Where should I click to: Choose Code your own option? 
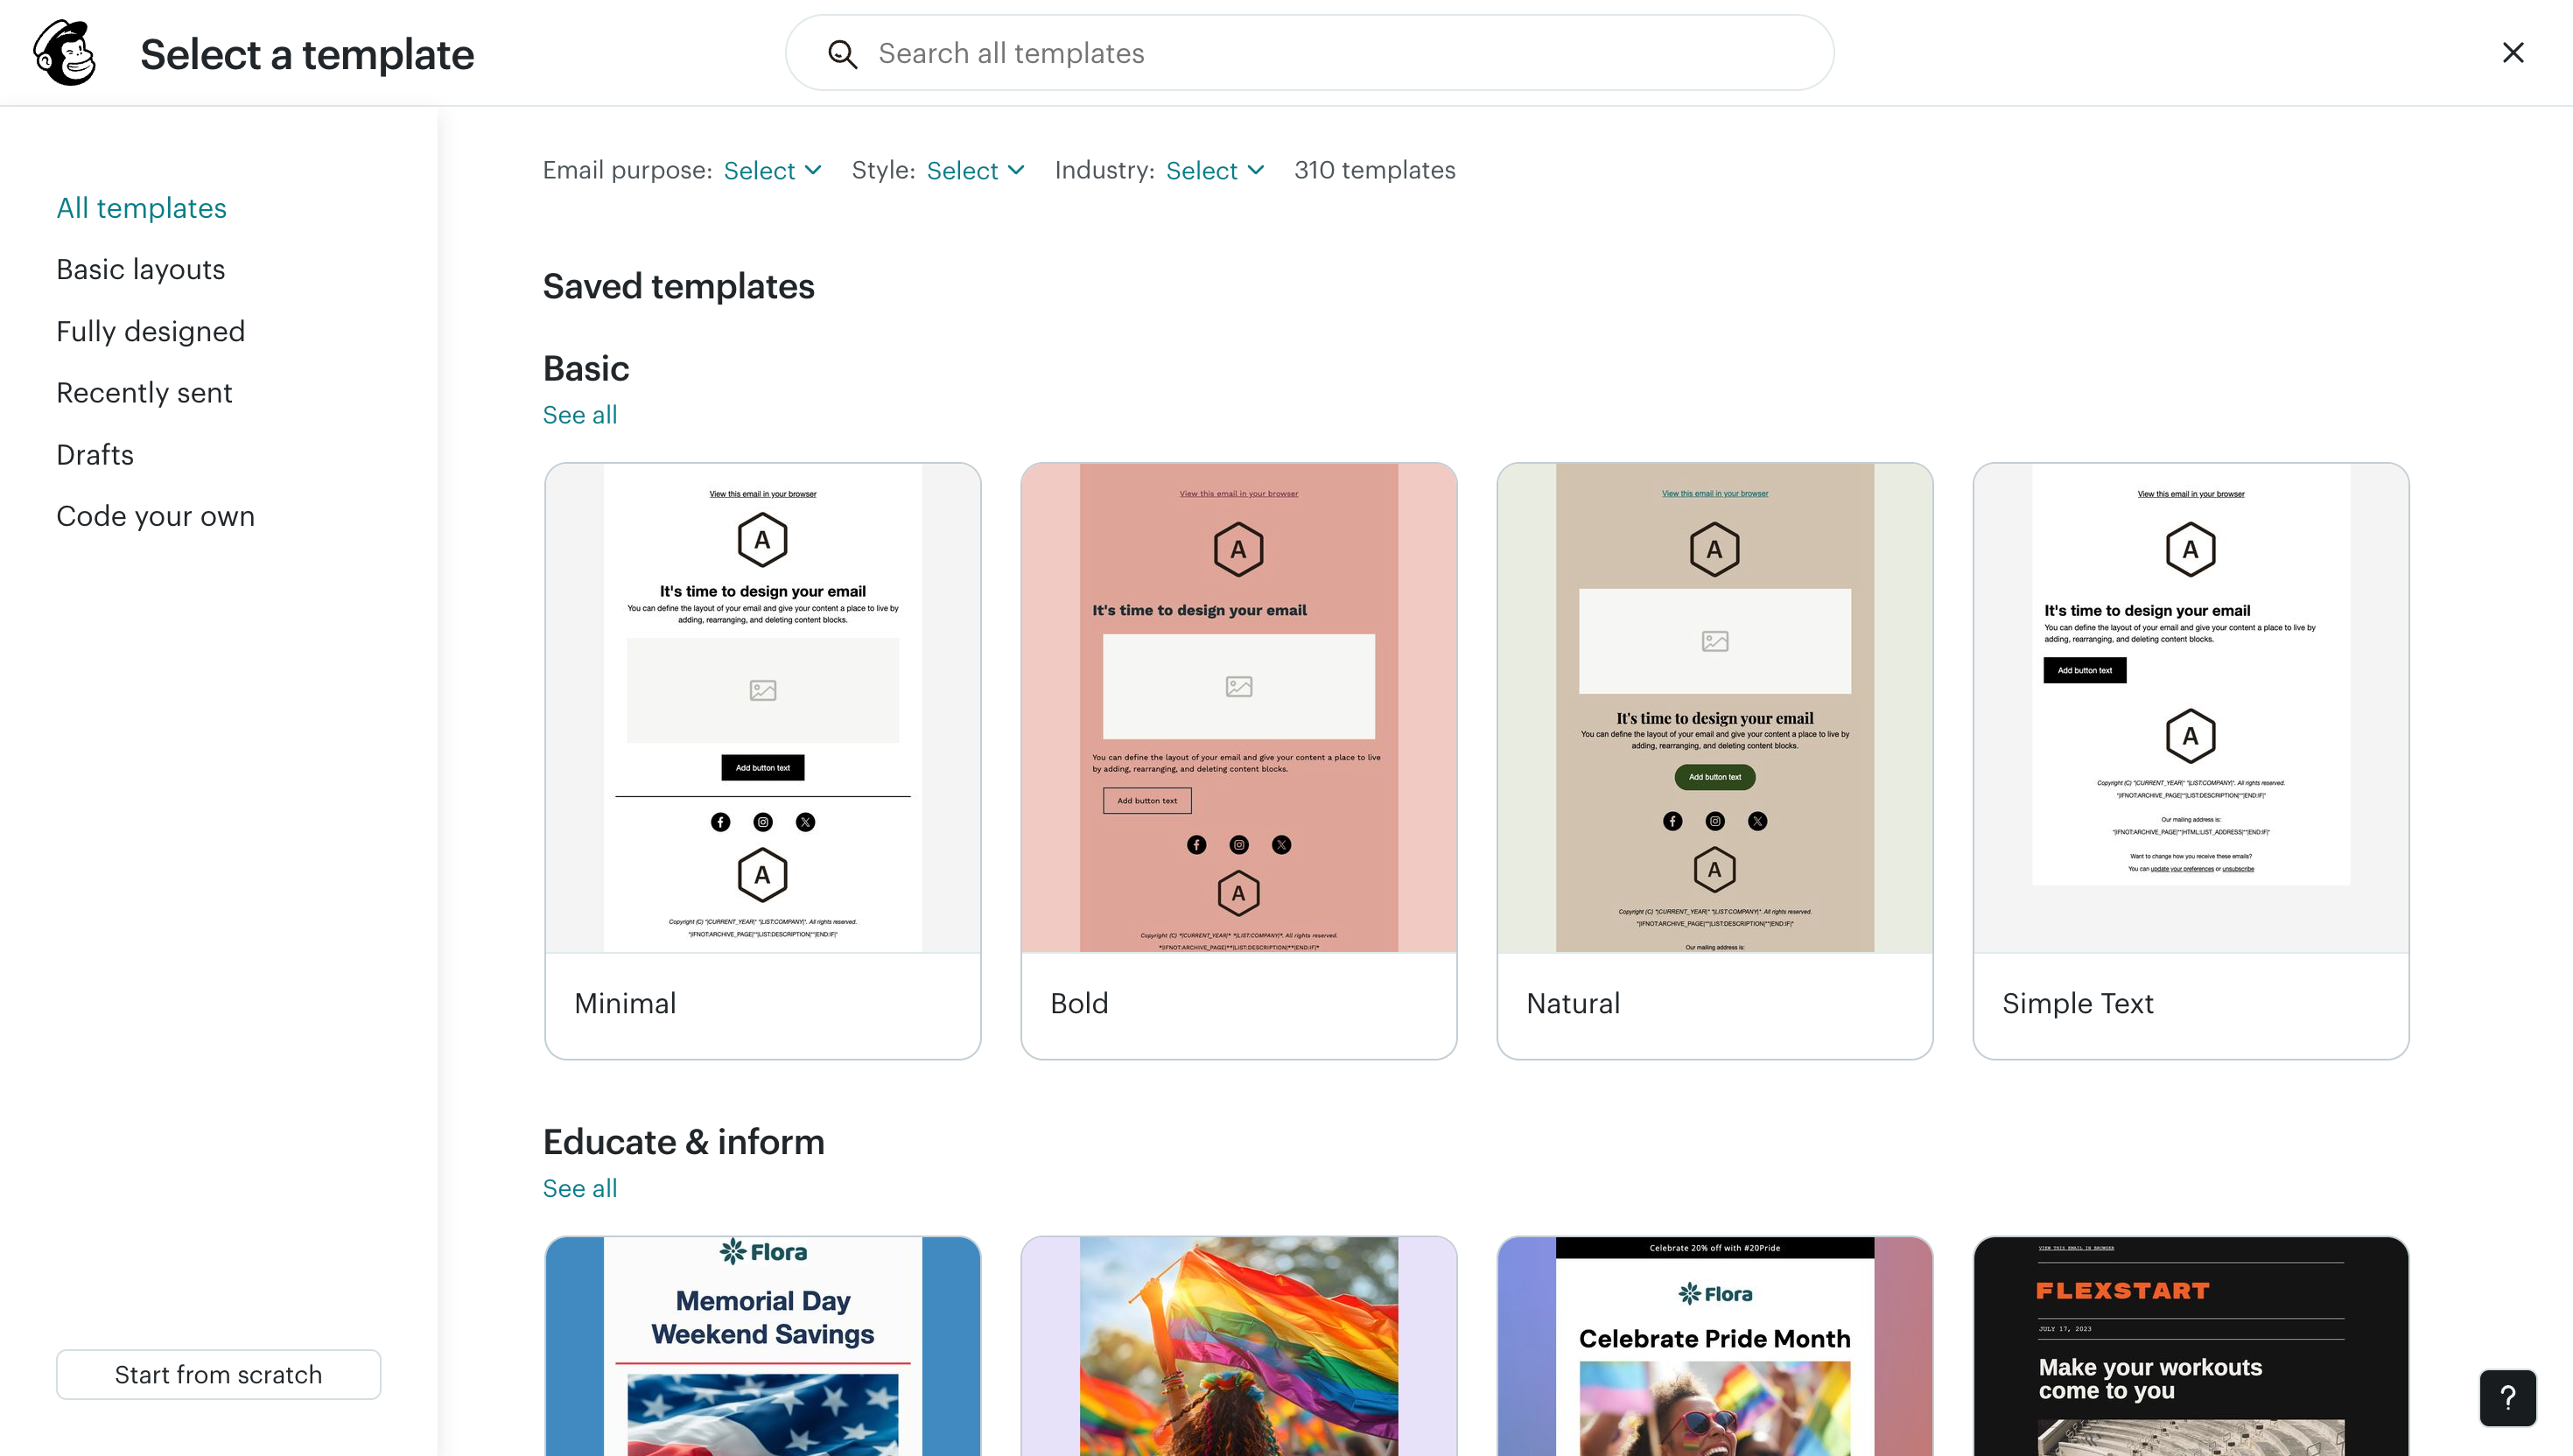[155, 516]
